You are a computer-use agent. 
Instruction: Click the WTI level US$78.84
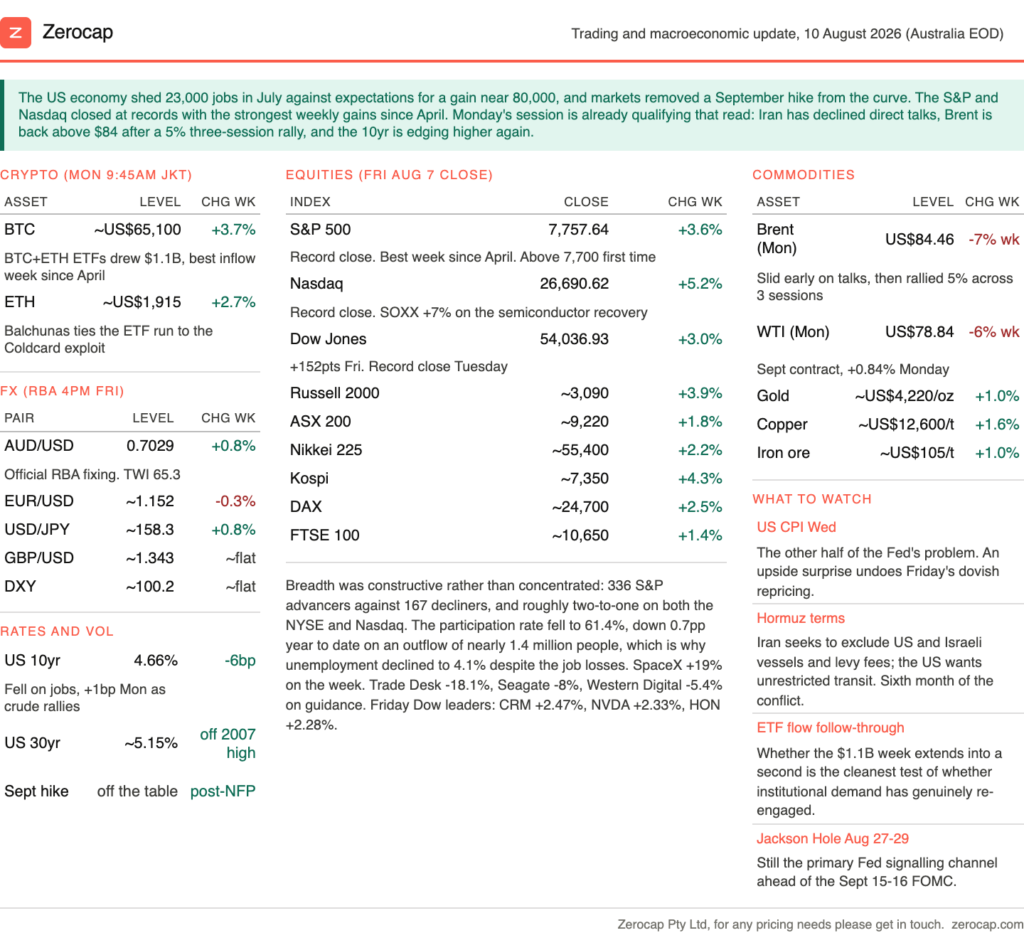click(x=920, y=332)
